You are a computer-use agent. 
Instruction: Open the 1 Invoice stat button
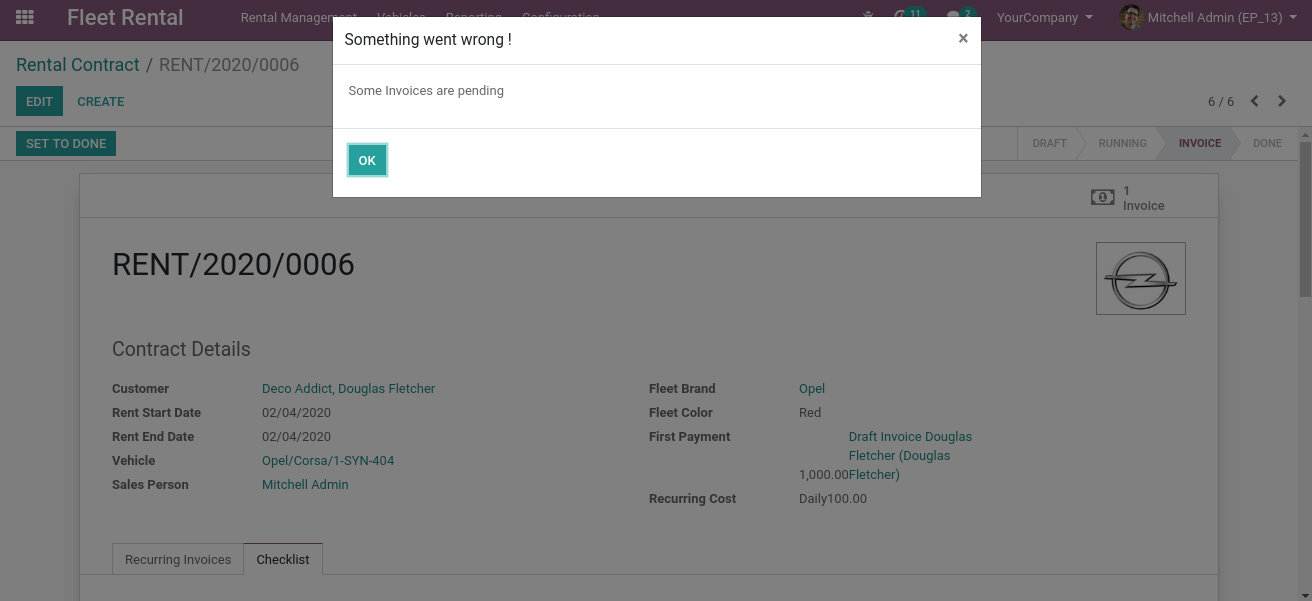1142,198
